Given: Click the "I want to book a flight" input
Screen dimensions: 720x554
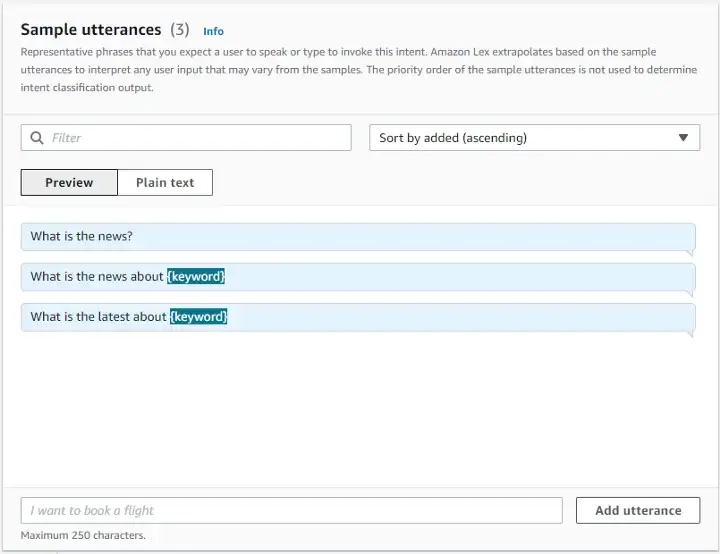Looking at the screenshot, I should (x=290, y=510).
